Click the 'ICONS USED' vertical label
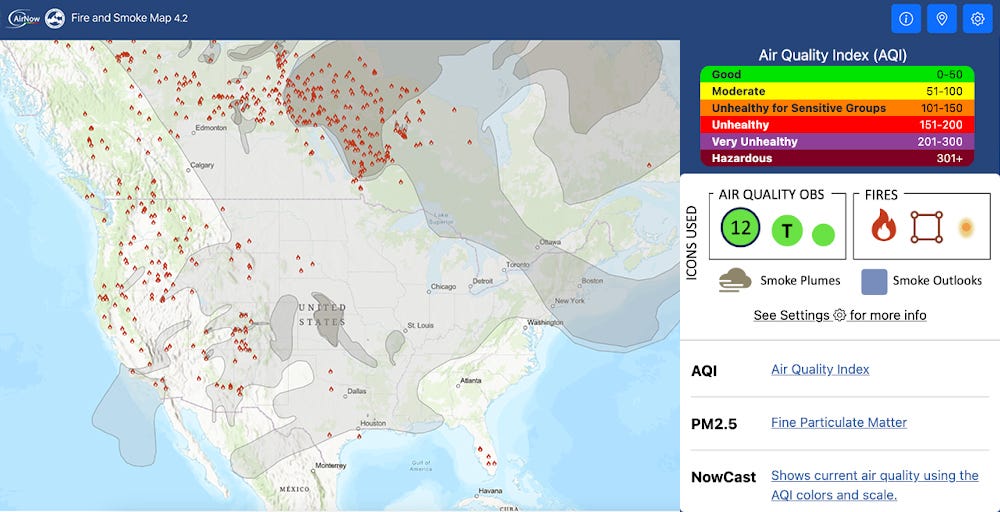 click(692, 242)
